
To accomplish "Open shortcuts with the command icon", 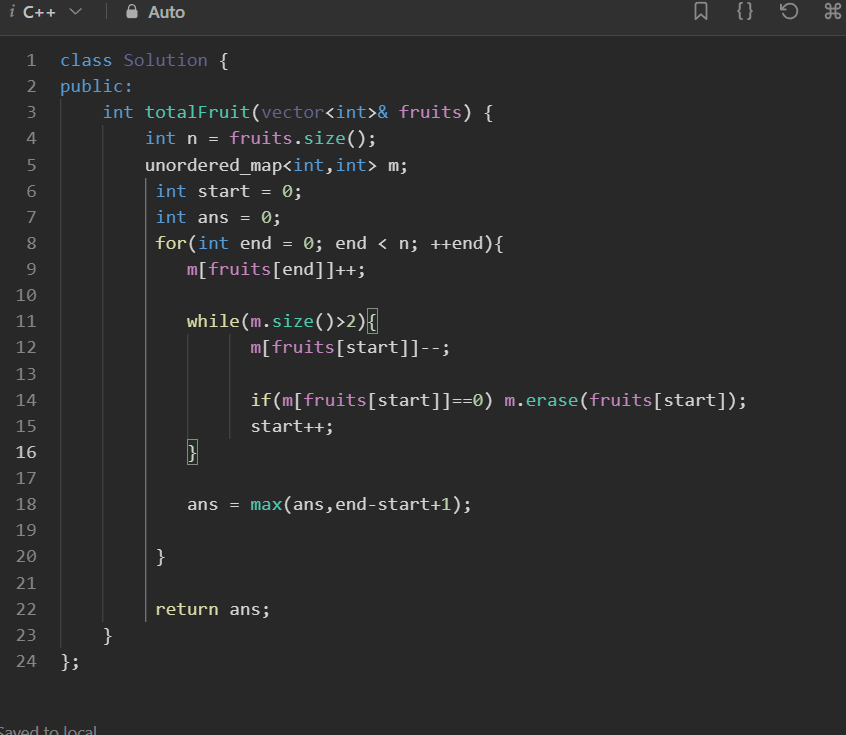I will point(833,11).
